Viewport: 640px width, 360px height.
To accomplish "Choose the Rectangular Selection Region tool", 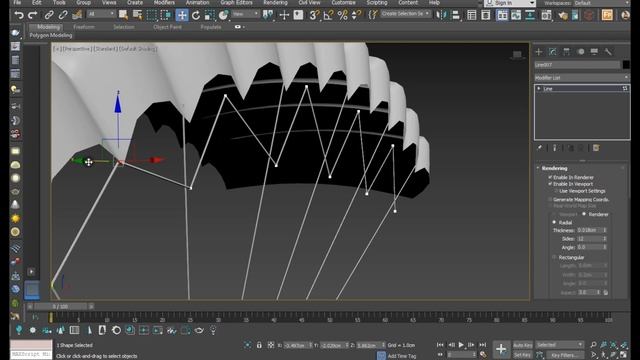I will pos(152,16).
